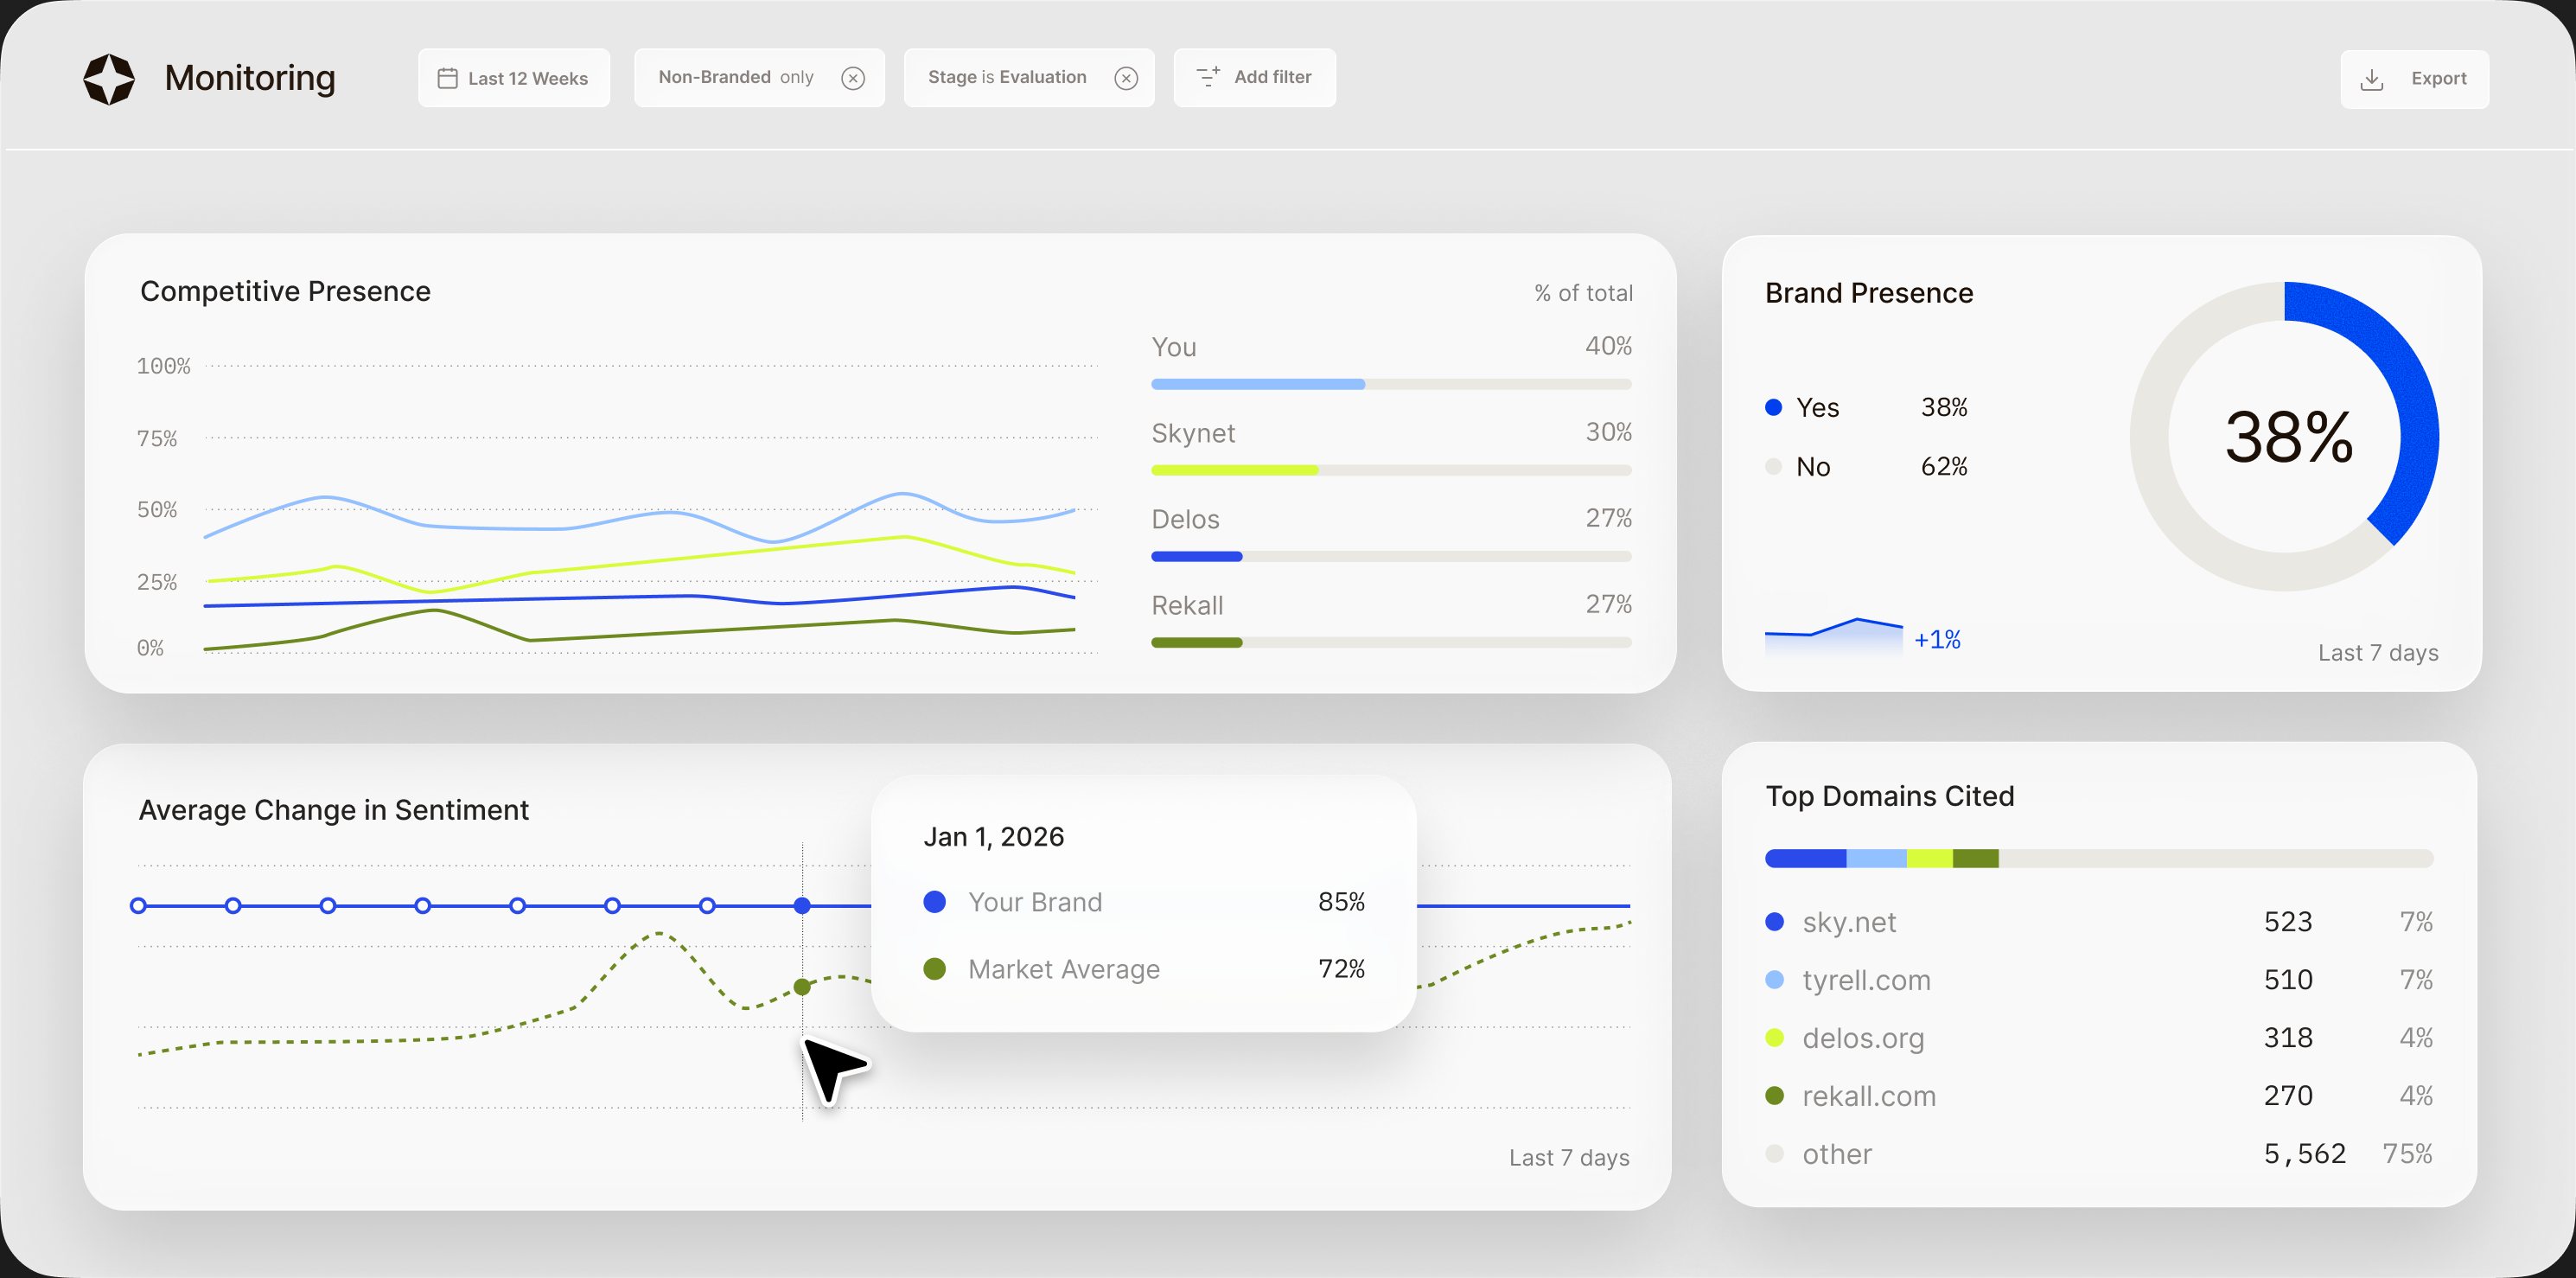This screenshot has width=2576, height=1278.
Task: Click the blue Yes legend dot in Brand Presence
Action: 1774,407
